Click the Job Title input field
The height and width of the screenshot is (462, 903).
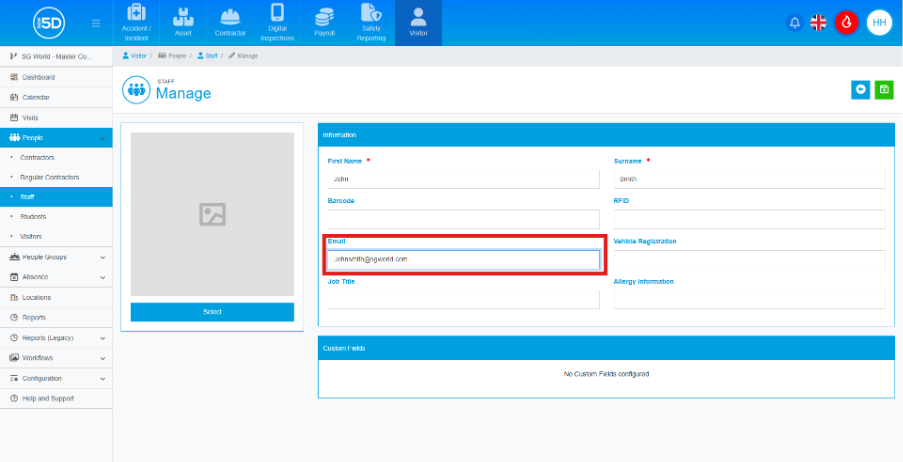coord(464,300)
